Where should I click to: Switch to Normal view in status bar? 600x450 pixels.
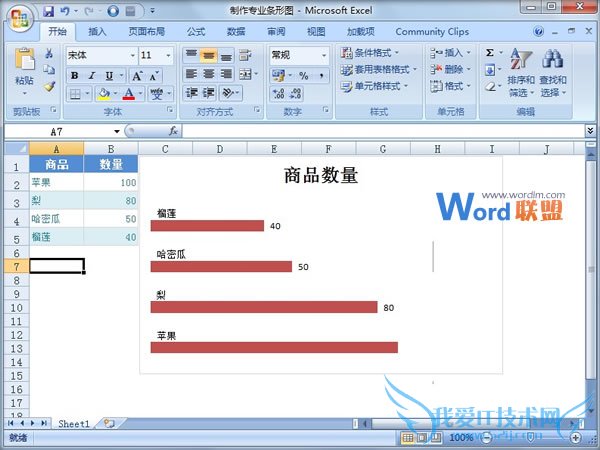pyautogui.click(x=408, y=437)
